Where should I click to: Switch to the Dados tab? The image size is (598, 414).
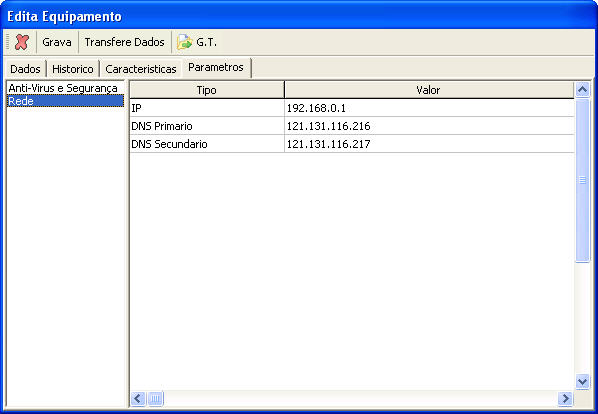[25, 69]
